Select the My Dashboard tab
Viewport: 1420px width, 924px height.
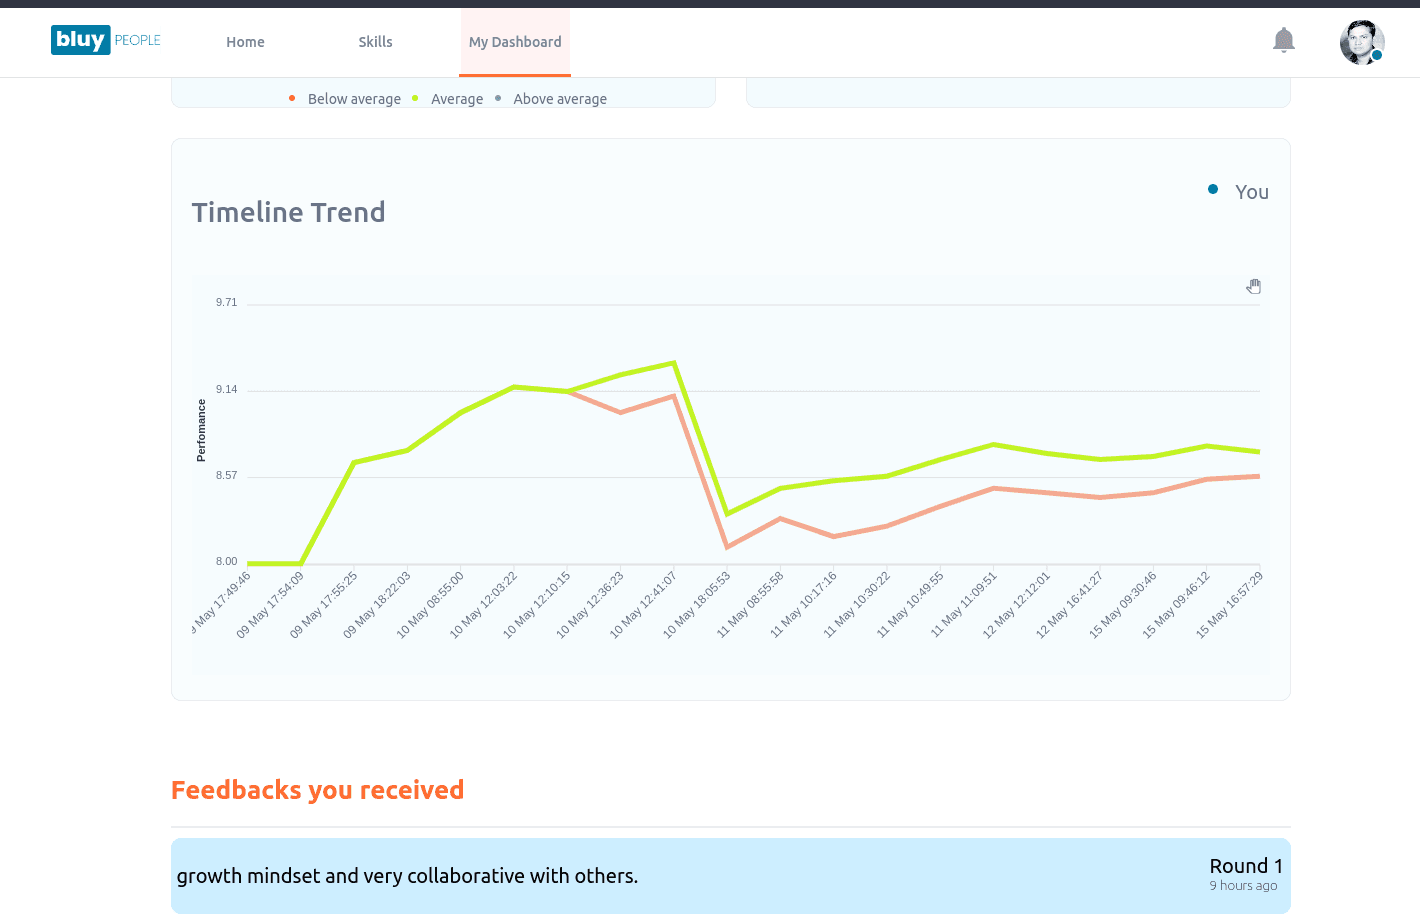(x=515, y=42)
